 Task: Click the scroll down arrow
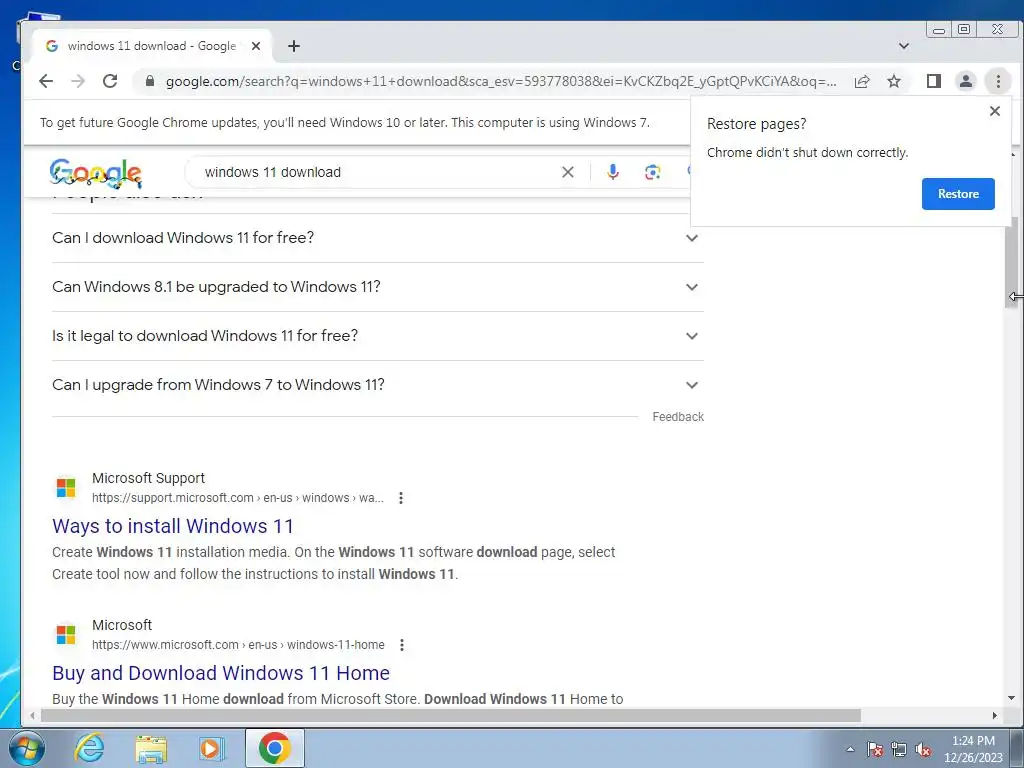tap(1011, 698)
